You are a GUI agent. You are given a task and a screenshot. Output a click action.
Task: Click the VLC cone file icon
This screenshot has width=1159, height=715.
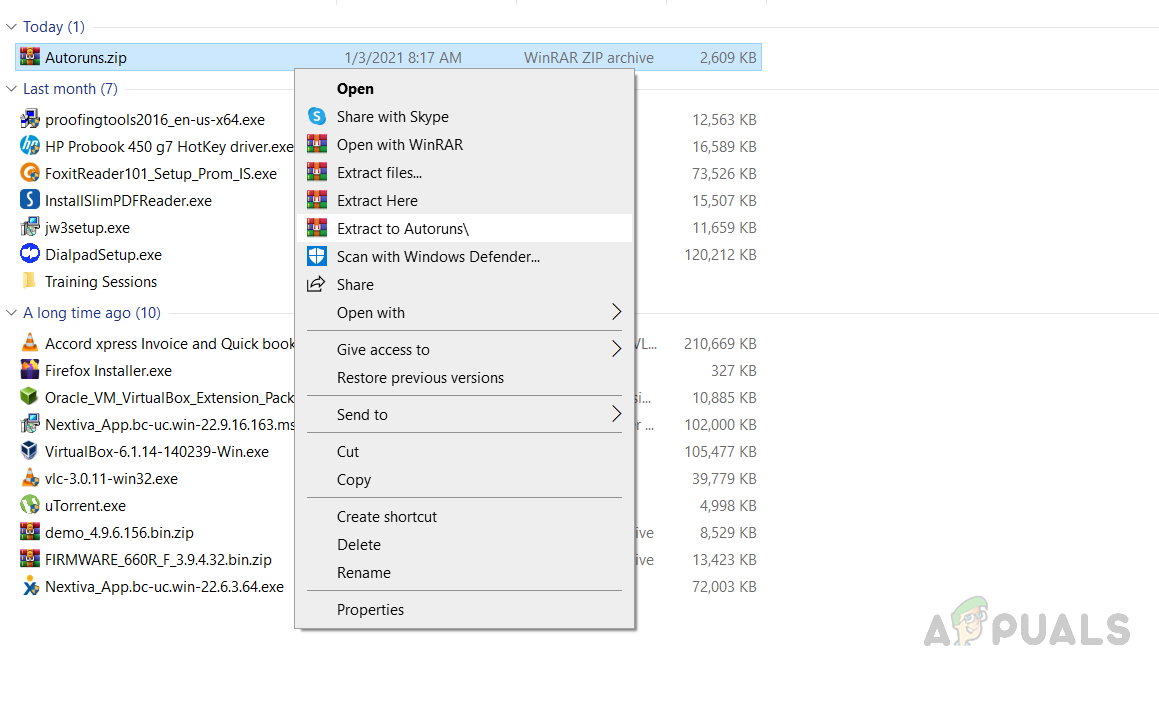point(30,479)
